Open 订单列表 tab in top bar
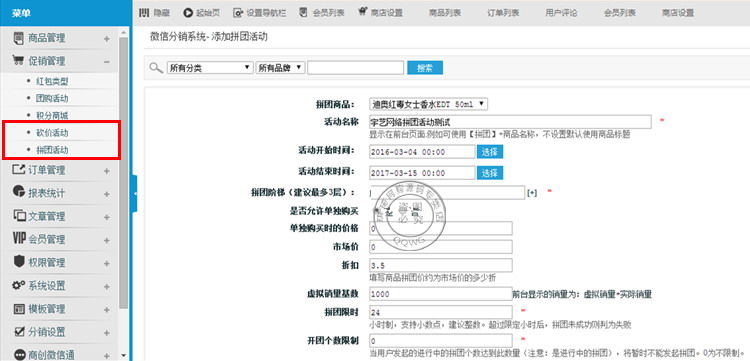This screenshot has height=361, width=750. coord(503,13)
